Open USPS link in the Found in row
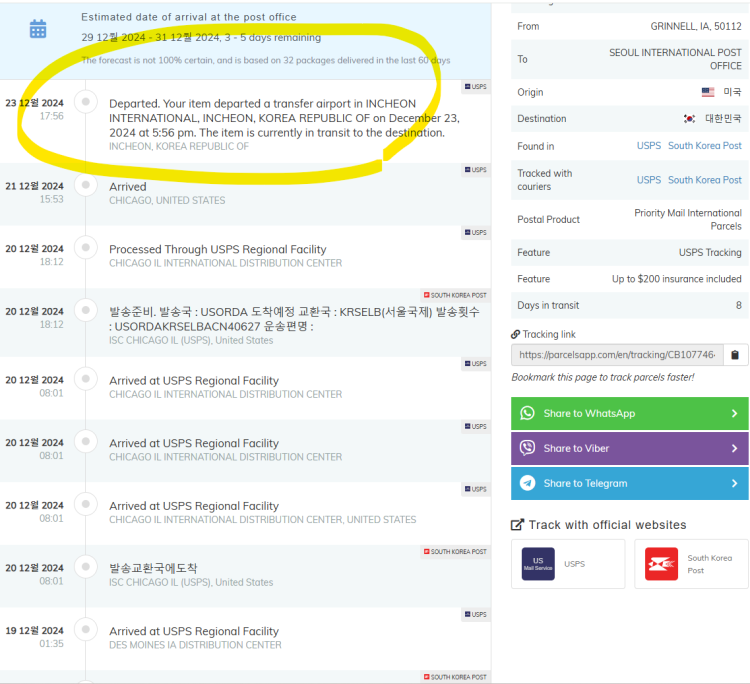Screen dimensions: 750x684 click(649, 145)
